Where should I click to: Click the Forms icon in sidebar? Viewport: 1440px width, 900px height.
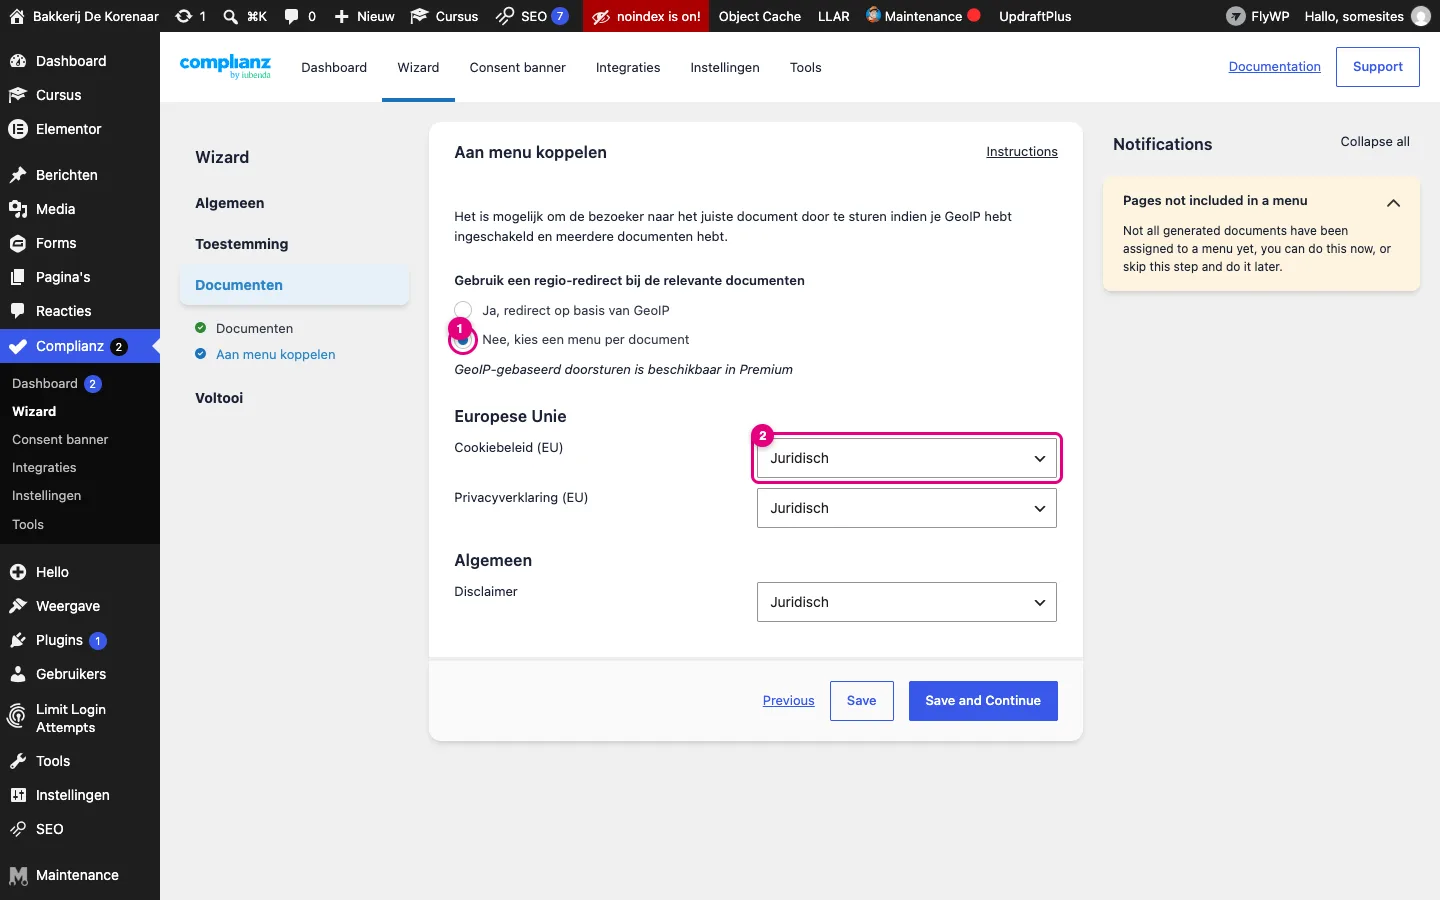[17, 243]
